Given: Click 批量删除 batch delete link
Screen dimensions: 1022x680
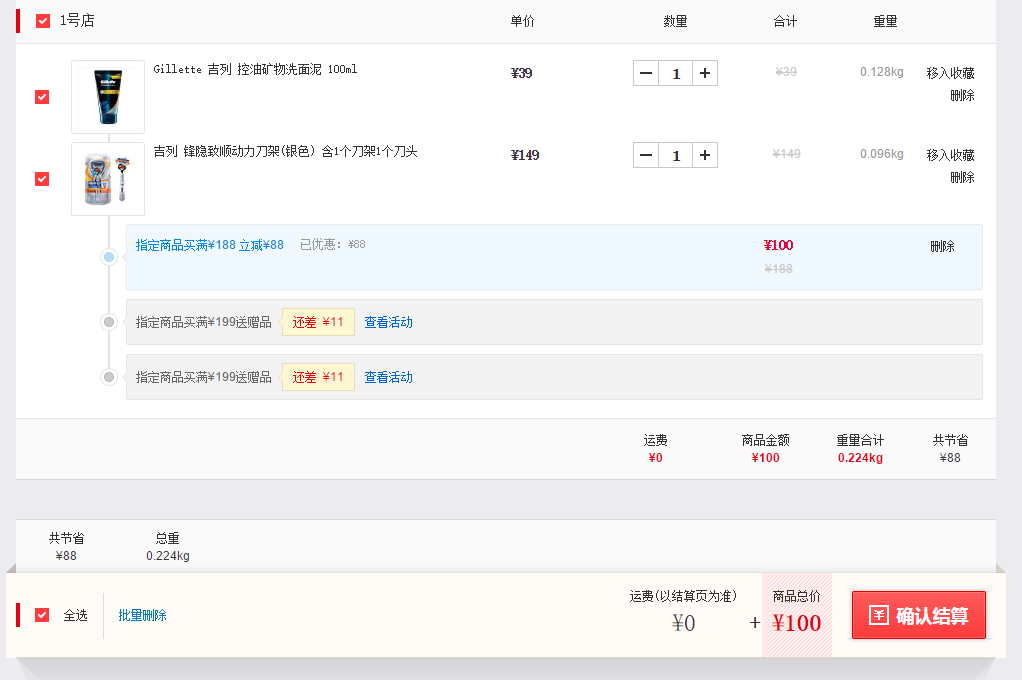Looking at the screenshot, I should point(142,615).
